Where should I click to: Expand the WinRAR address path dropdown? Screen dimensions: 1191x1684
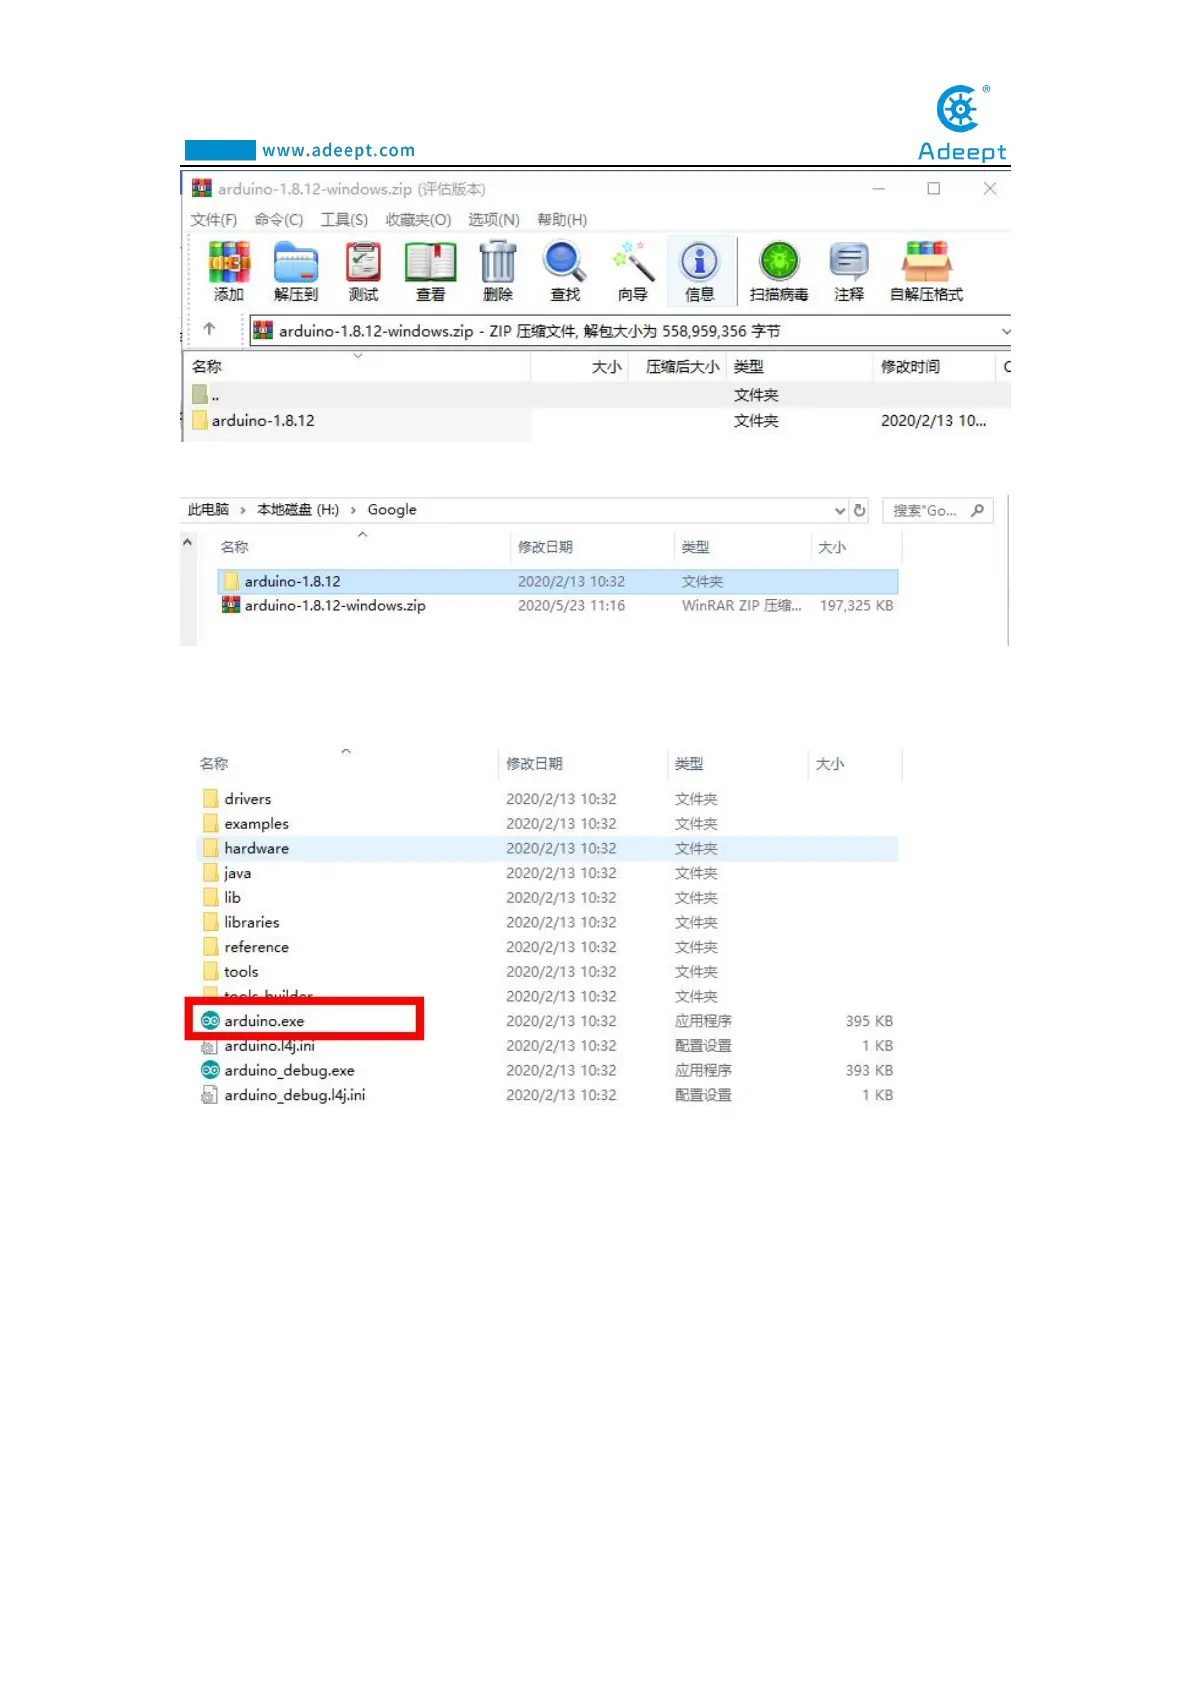pos(1005,331)
